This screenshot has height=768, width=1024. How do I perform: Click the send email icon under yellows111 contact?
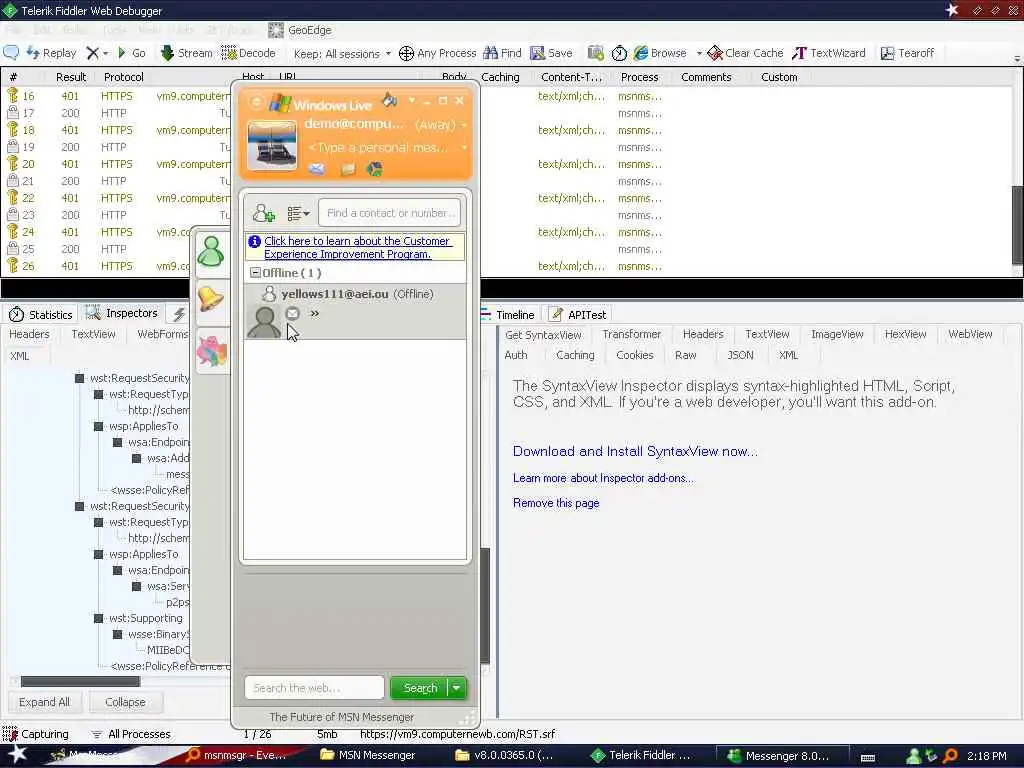[x=293, y=313]
